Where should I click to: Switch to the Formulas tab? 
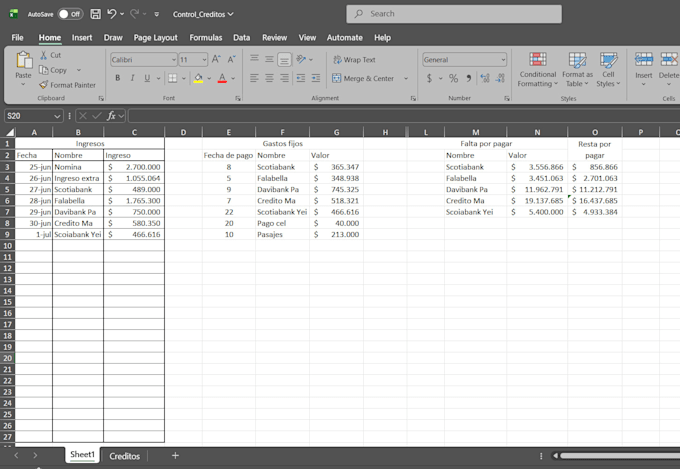(206, 38)
